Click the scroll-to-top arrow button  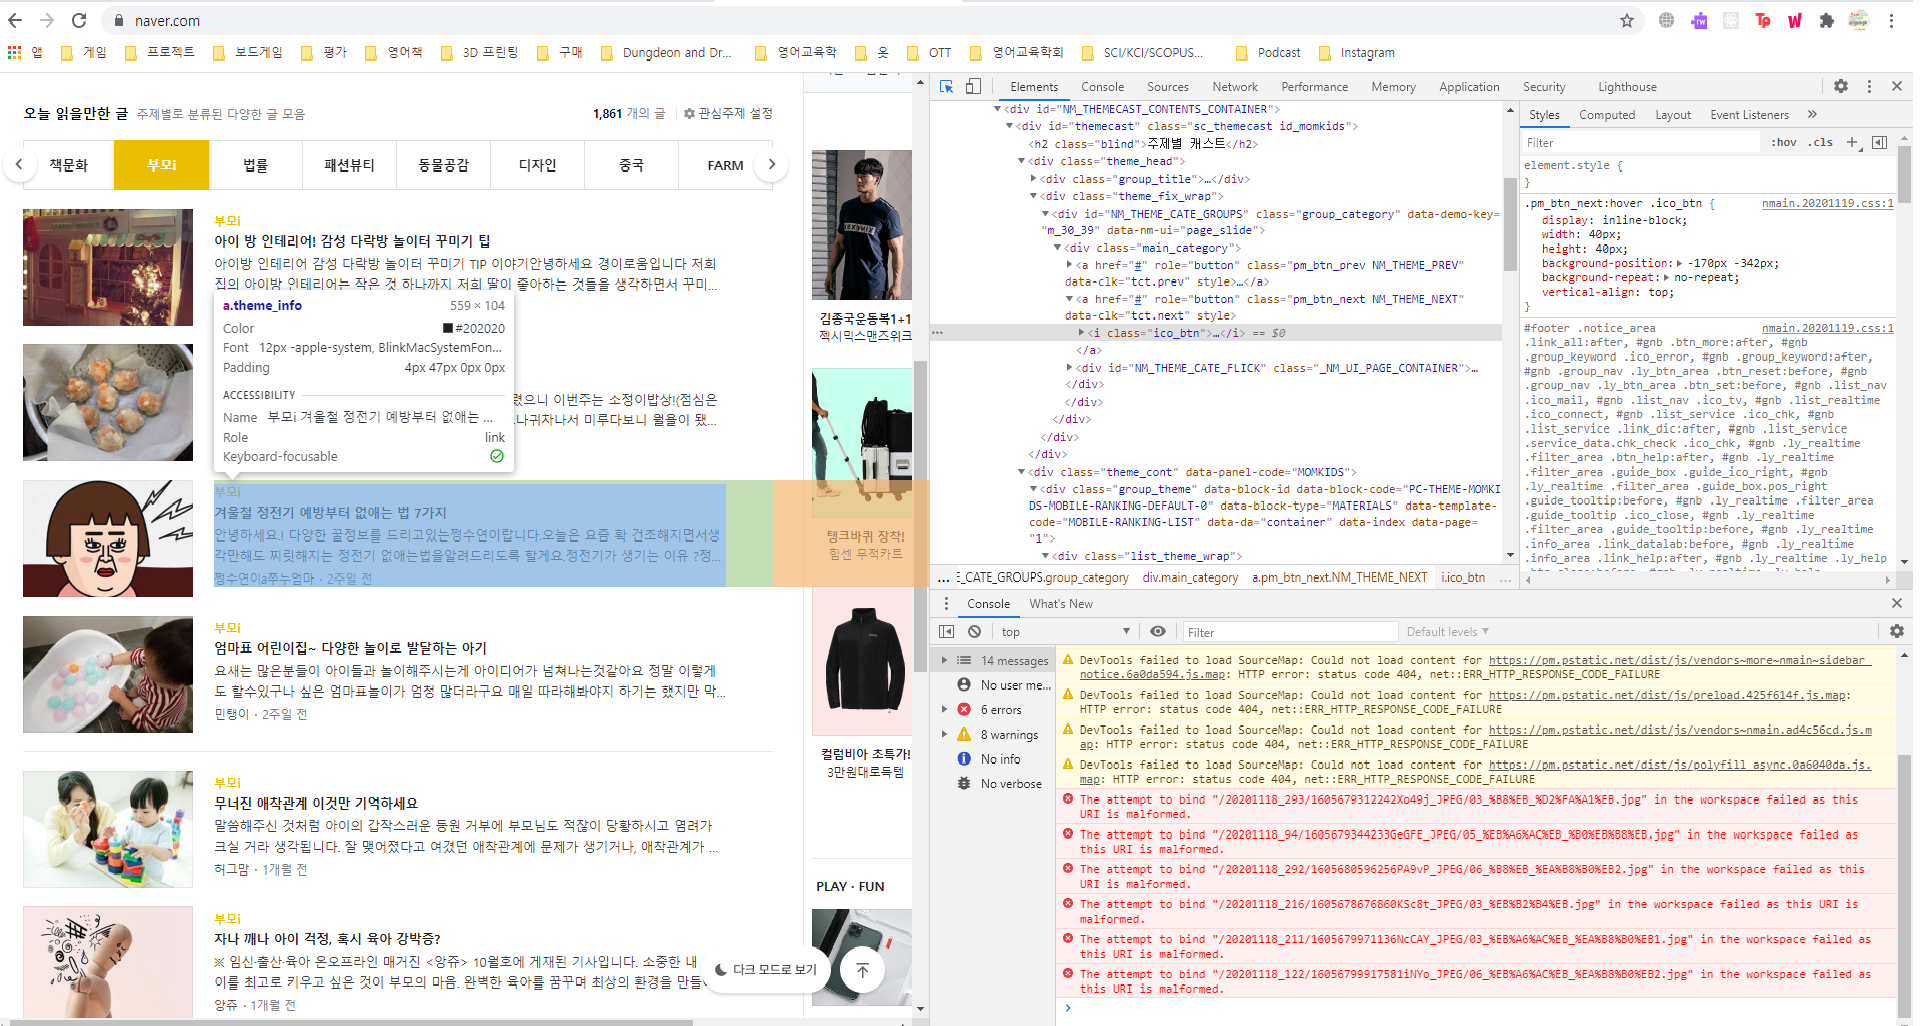(862, 969)
